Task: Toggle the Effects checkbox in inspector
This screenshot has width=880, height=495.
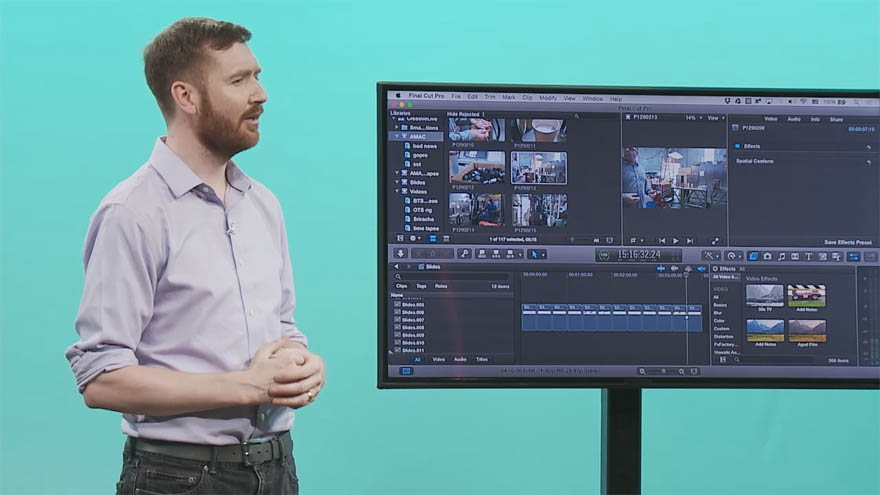Action: click(737, 146)
